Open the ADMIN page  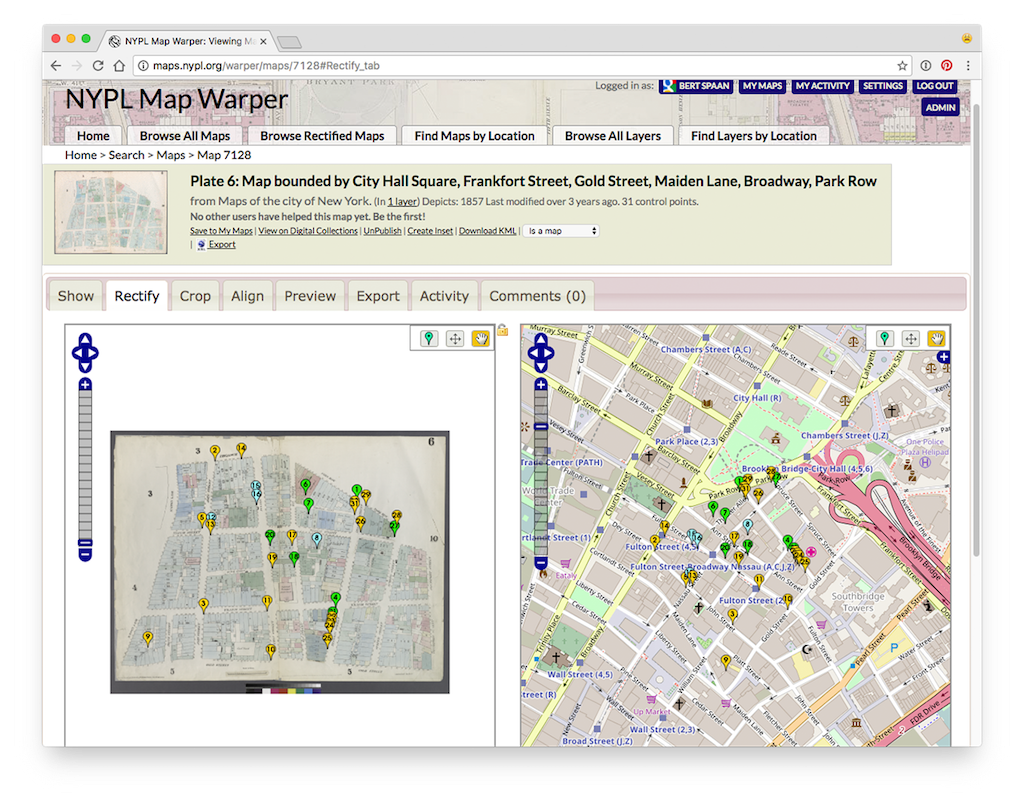tap(940, 107)
